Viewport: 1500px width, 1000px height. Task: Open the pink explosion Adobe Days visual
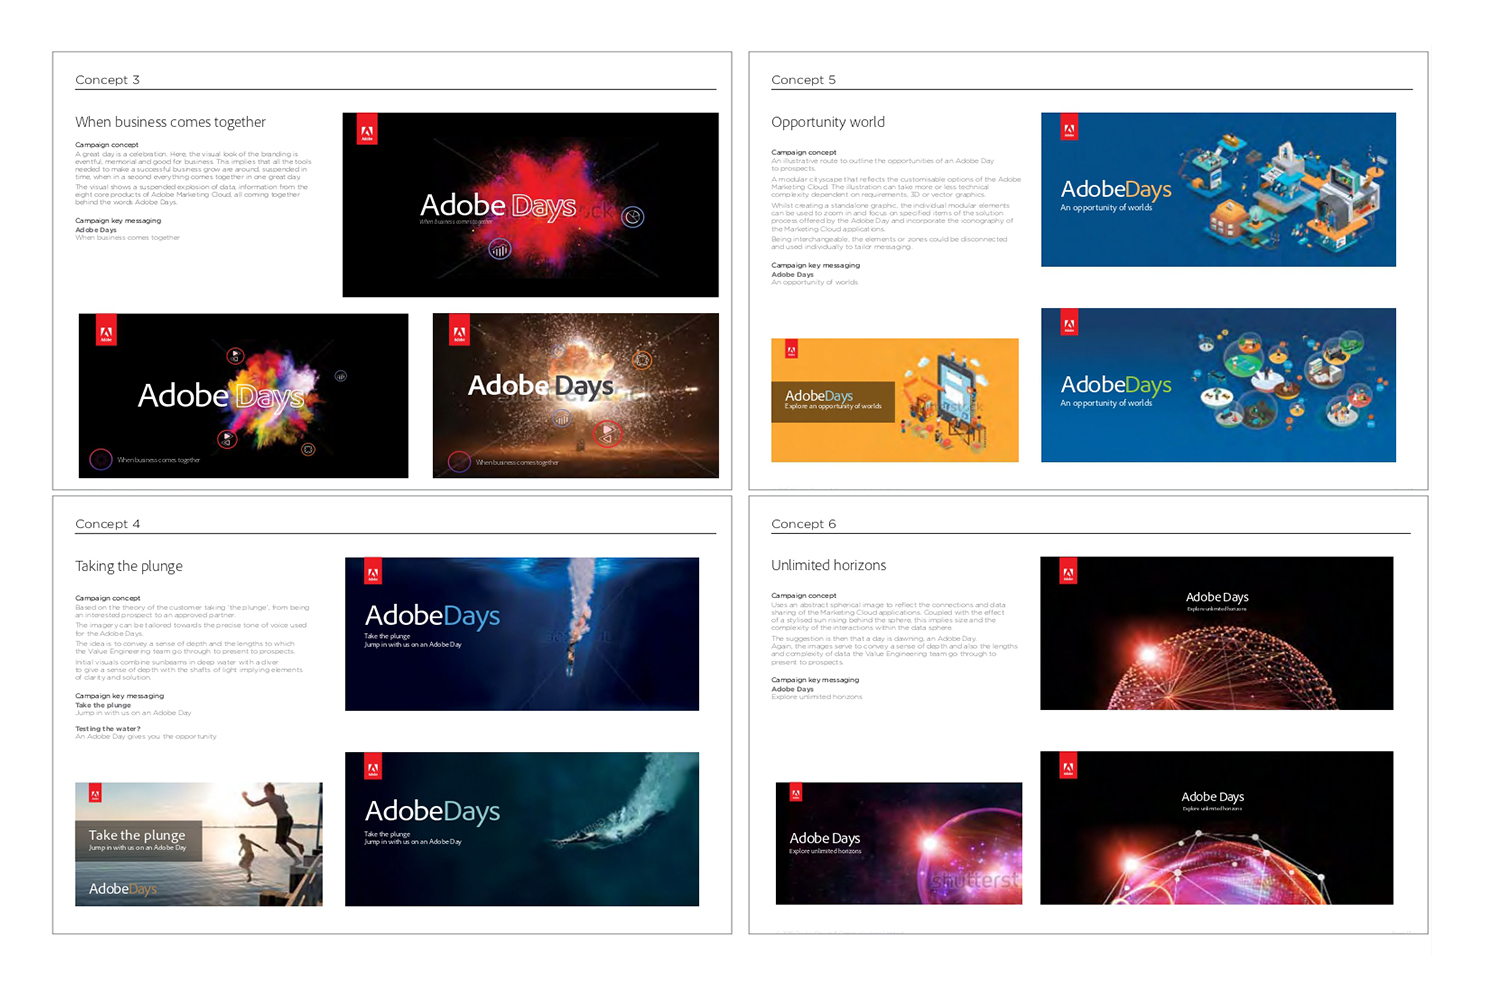coord(530,205)
